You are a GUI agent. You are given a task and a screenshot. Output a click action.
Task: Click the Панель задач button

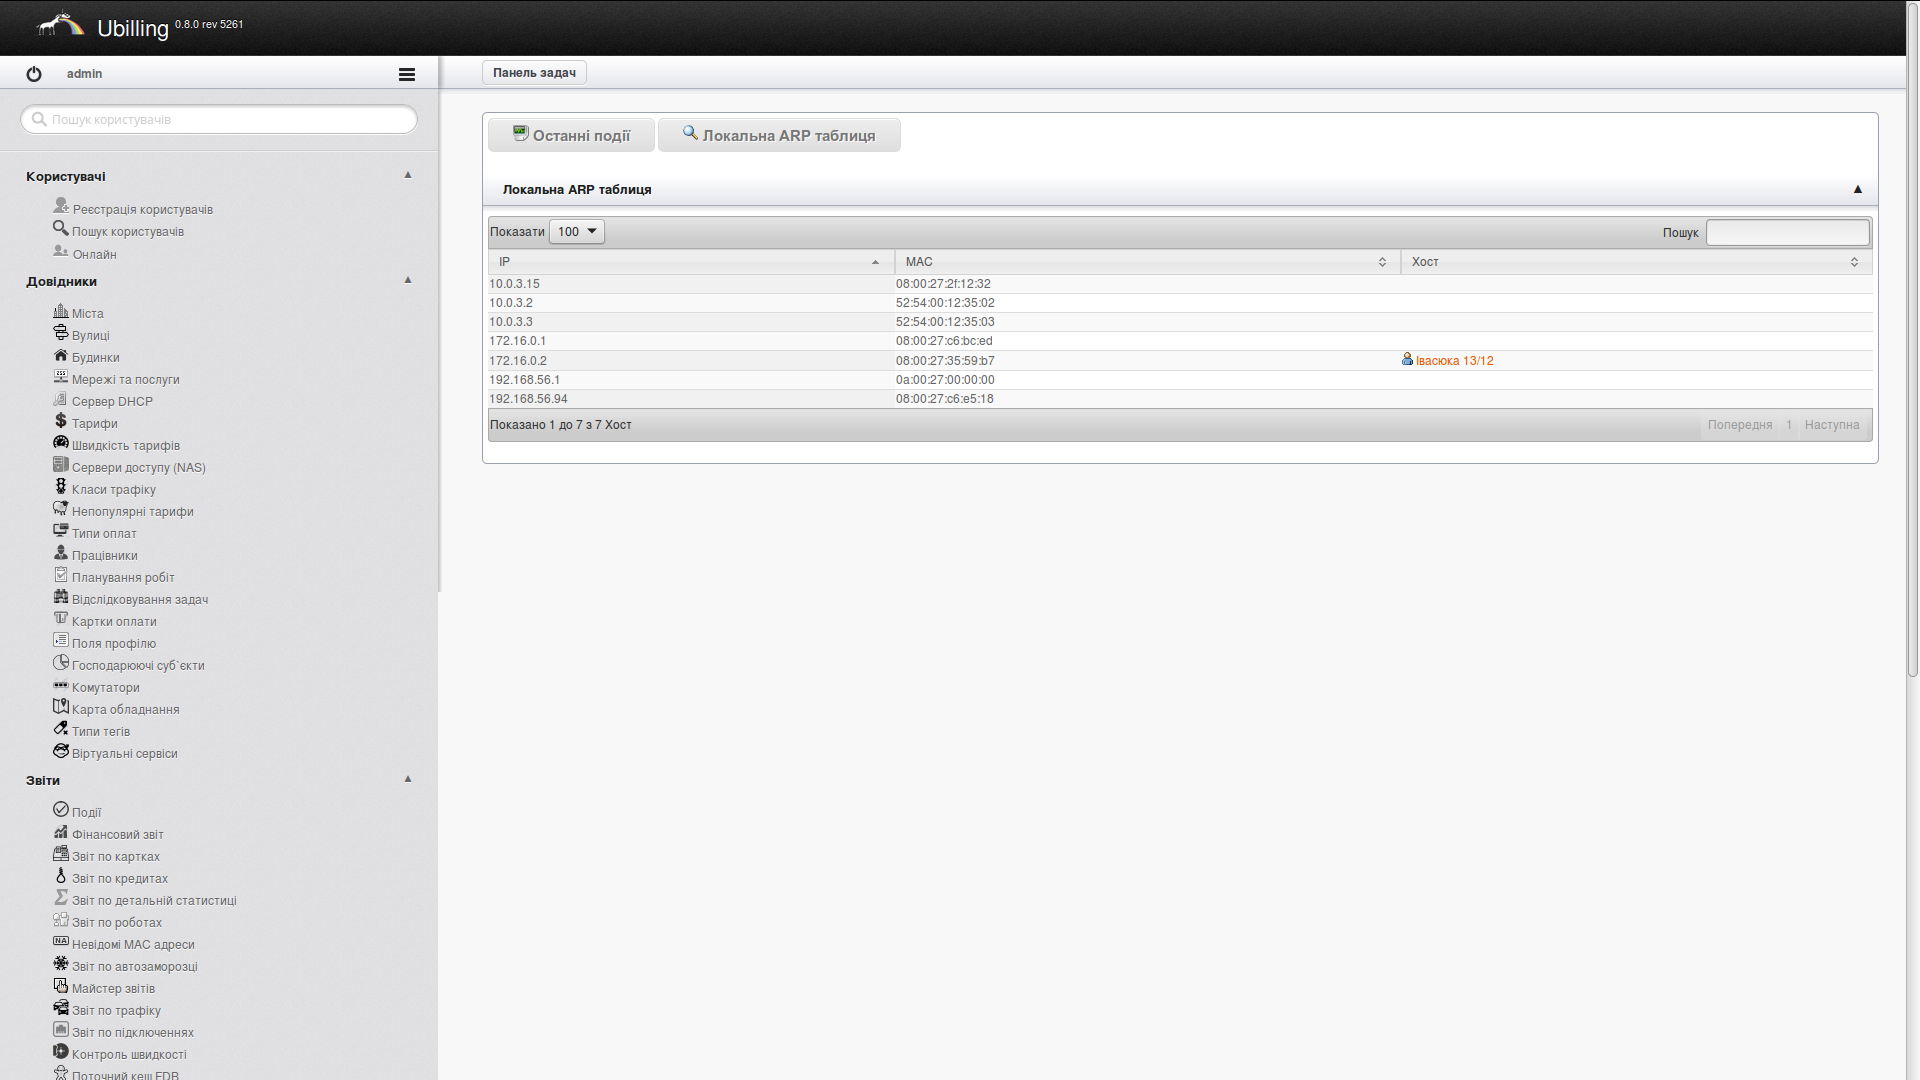pos(534,73)
